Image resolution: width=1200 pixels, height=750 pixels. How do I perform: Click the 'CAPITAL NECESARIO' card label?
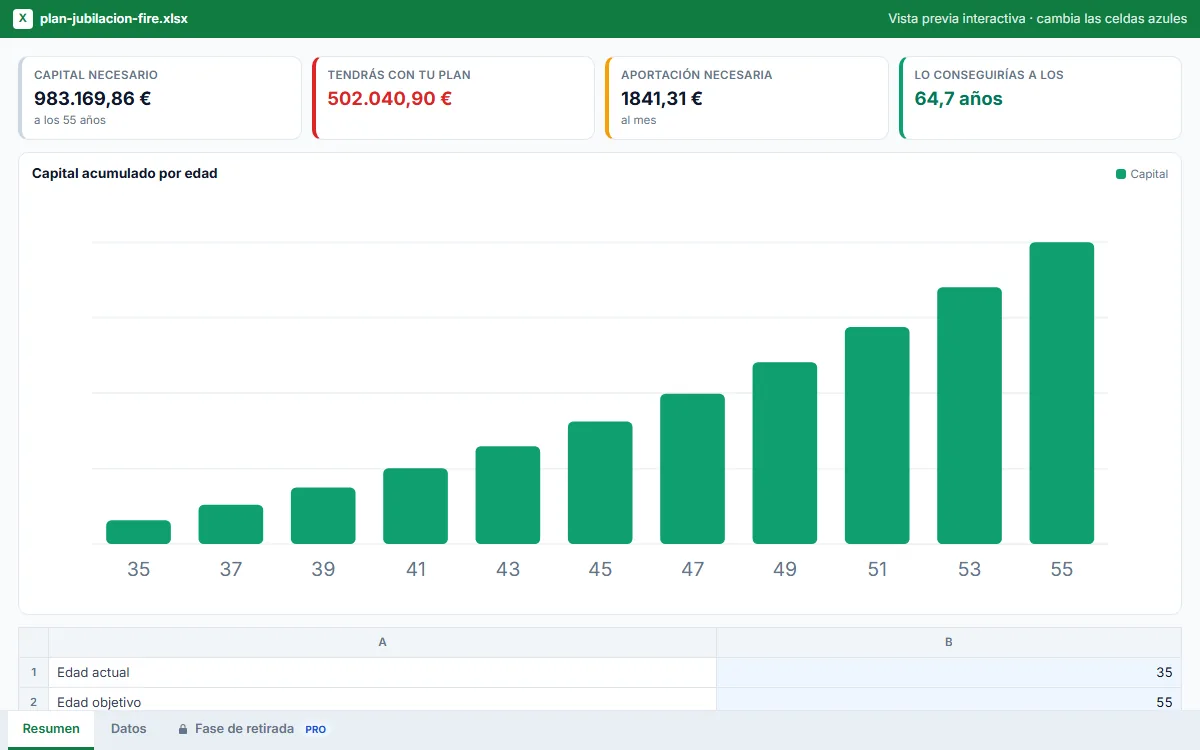pyautogui.click(x=96, y=75)
